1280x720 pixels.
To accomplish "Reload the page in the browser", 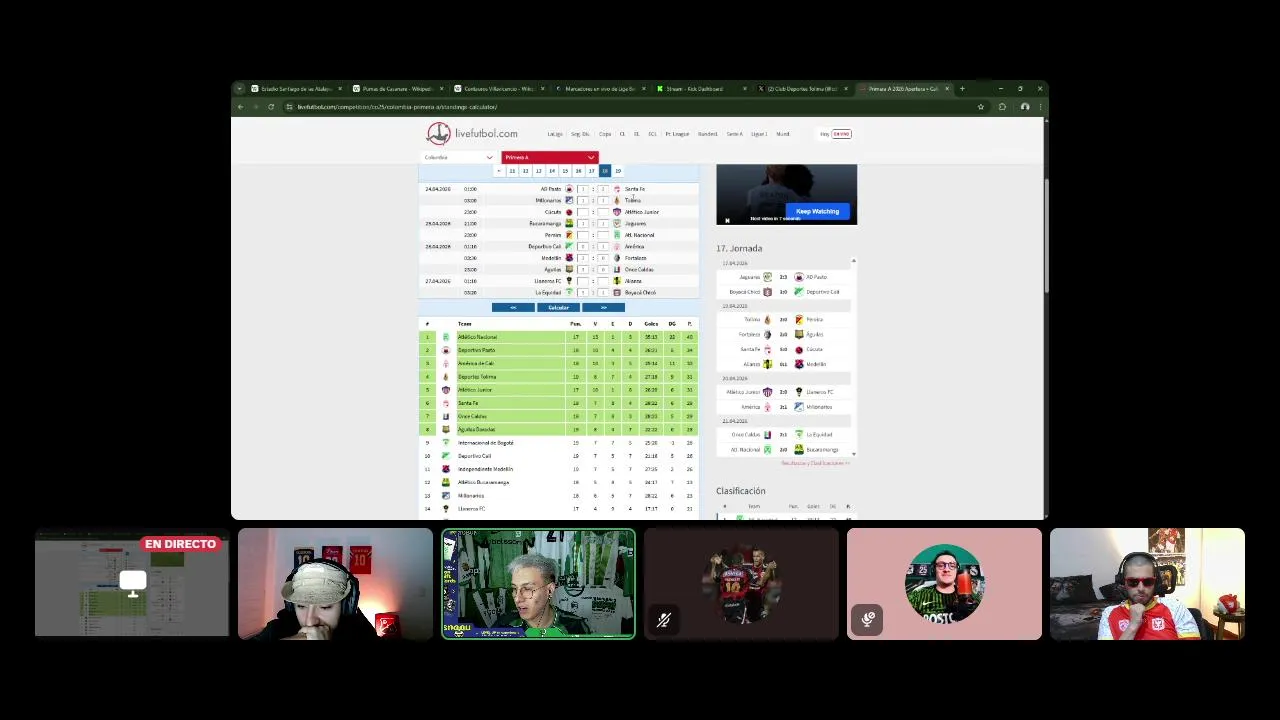I will pyautogui.click(x=270, y=107).
